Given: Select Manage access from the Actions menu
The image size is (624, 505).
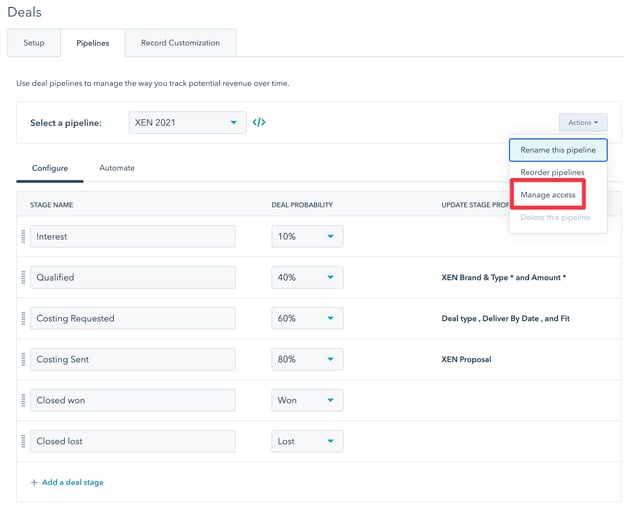Looking at the screenshot, I should coord(548,195).
